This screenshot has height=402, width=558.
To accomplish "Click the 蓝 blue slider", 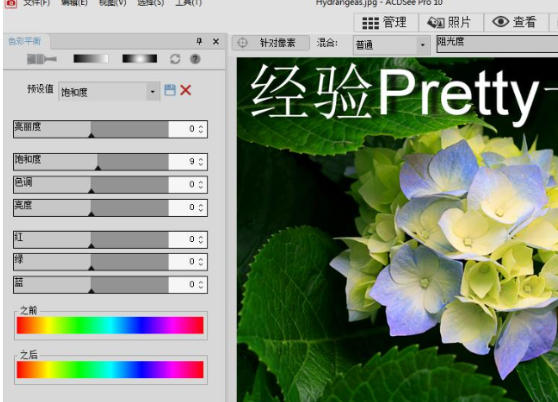I will point(91,285).
